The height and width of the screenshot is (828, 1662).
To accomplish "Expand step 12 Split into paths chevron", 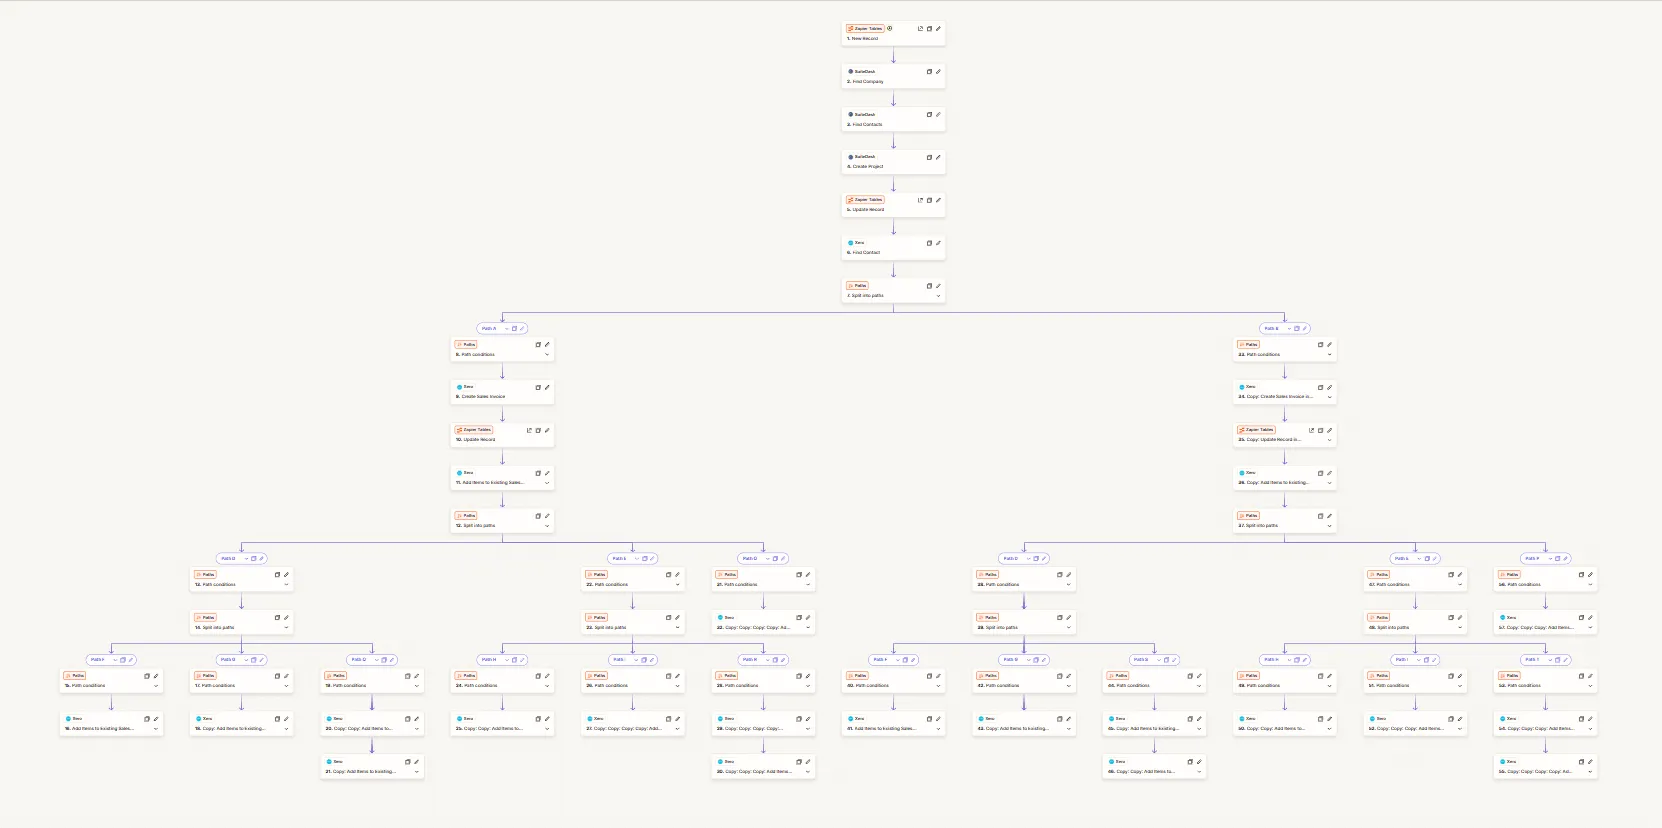I will (547, 526).
